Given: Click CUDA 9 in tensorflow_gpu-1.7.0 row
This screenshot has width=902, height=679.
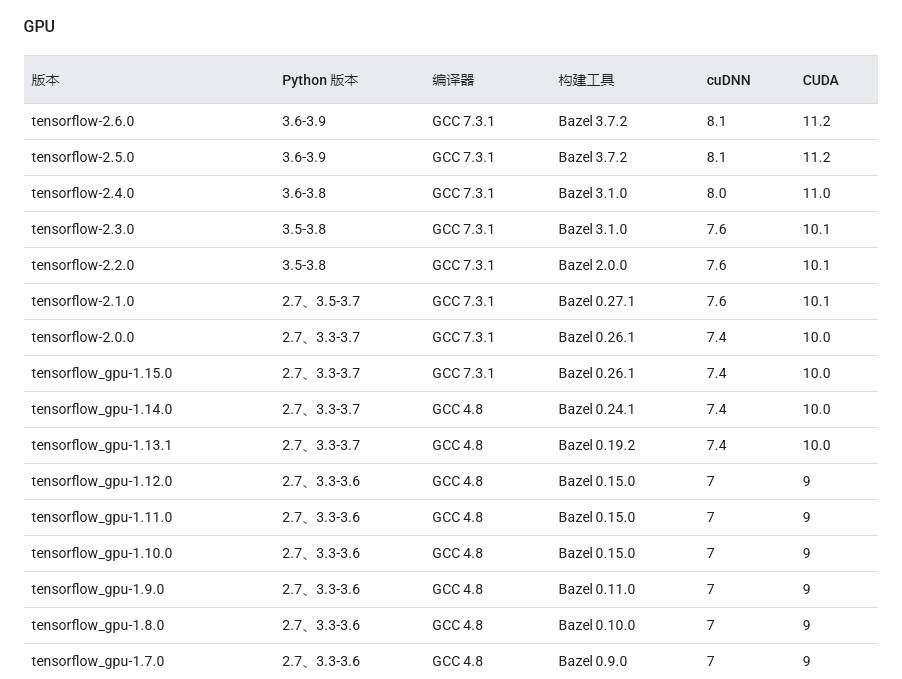Looking at the screenshot, I should [x=807, y=661].
